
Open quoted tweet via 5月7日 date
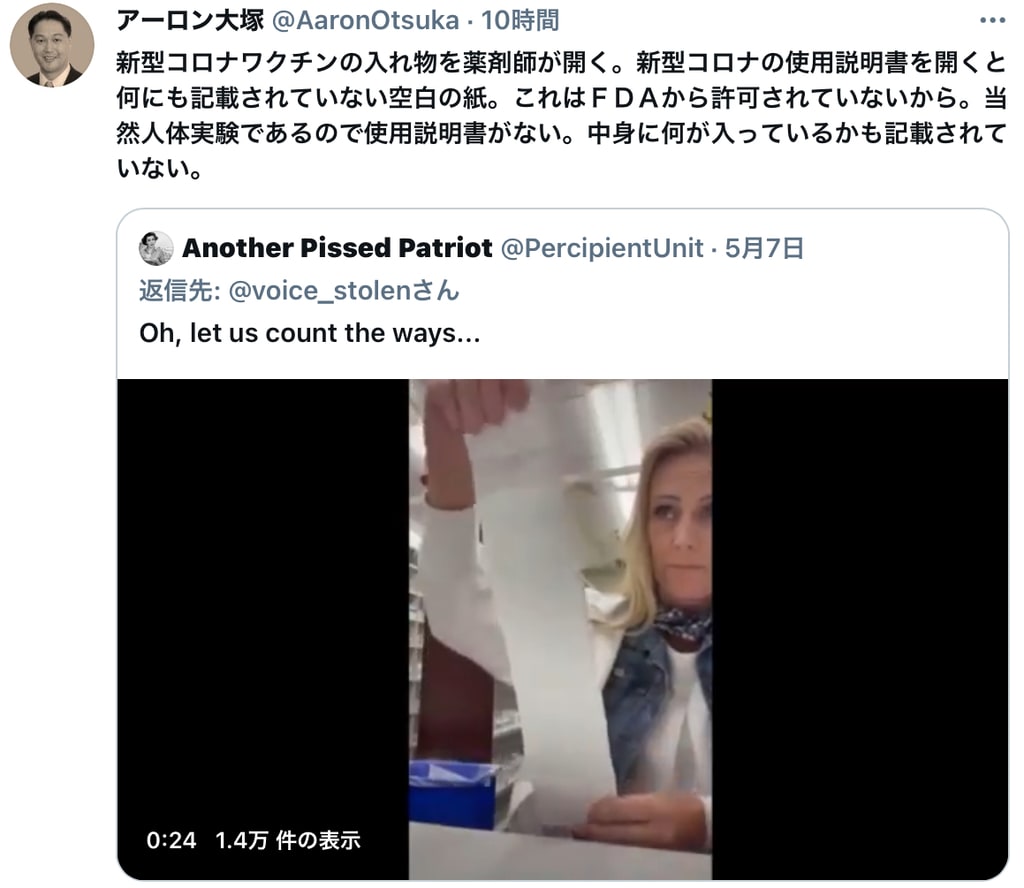click(764, 248)
